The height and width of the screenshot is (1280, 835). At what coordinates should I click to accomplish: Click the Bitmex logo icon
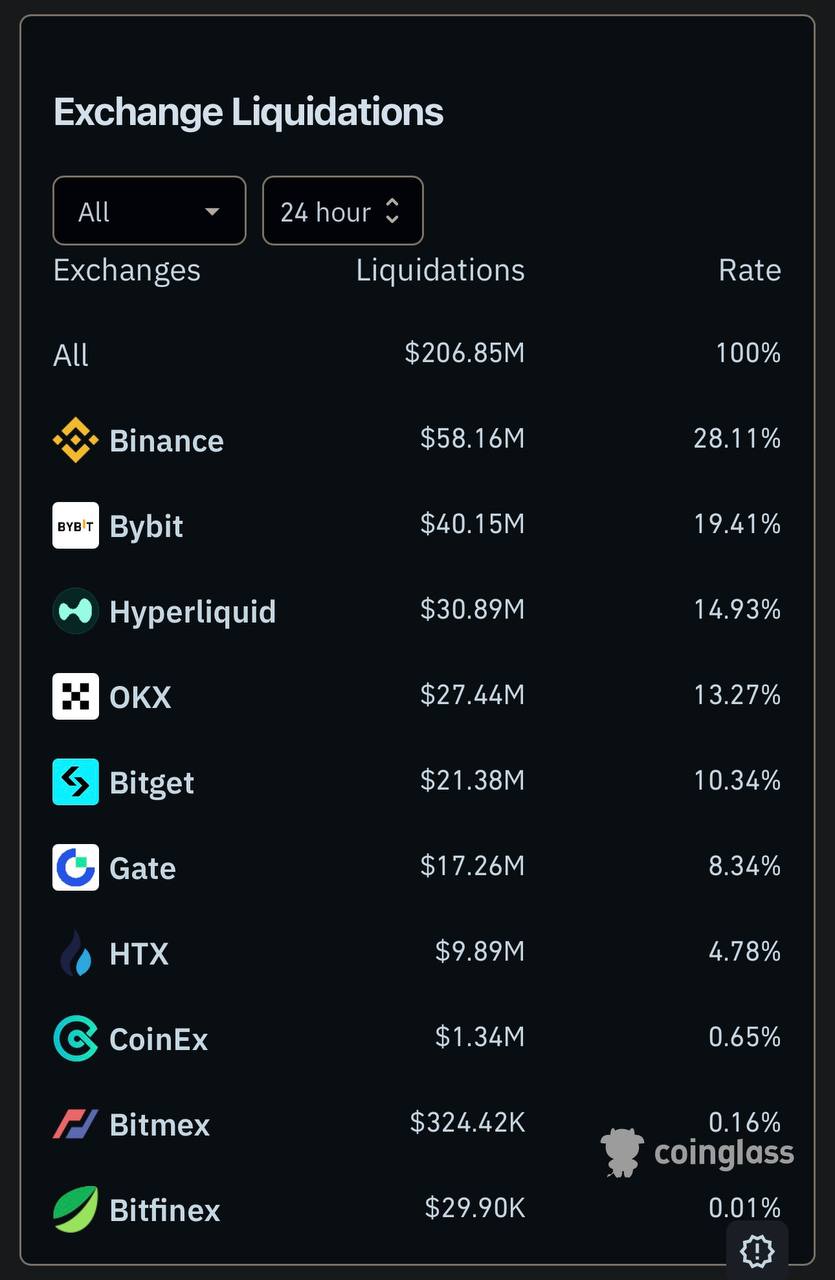point(75,1124)
